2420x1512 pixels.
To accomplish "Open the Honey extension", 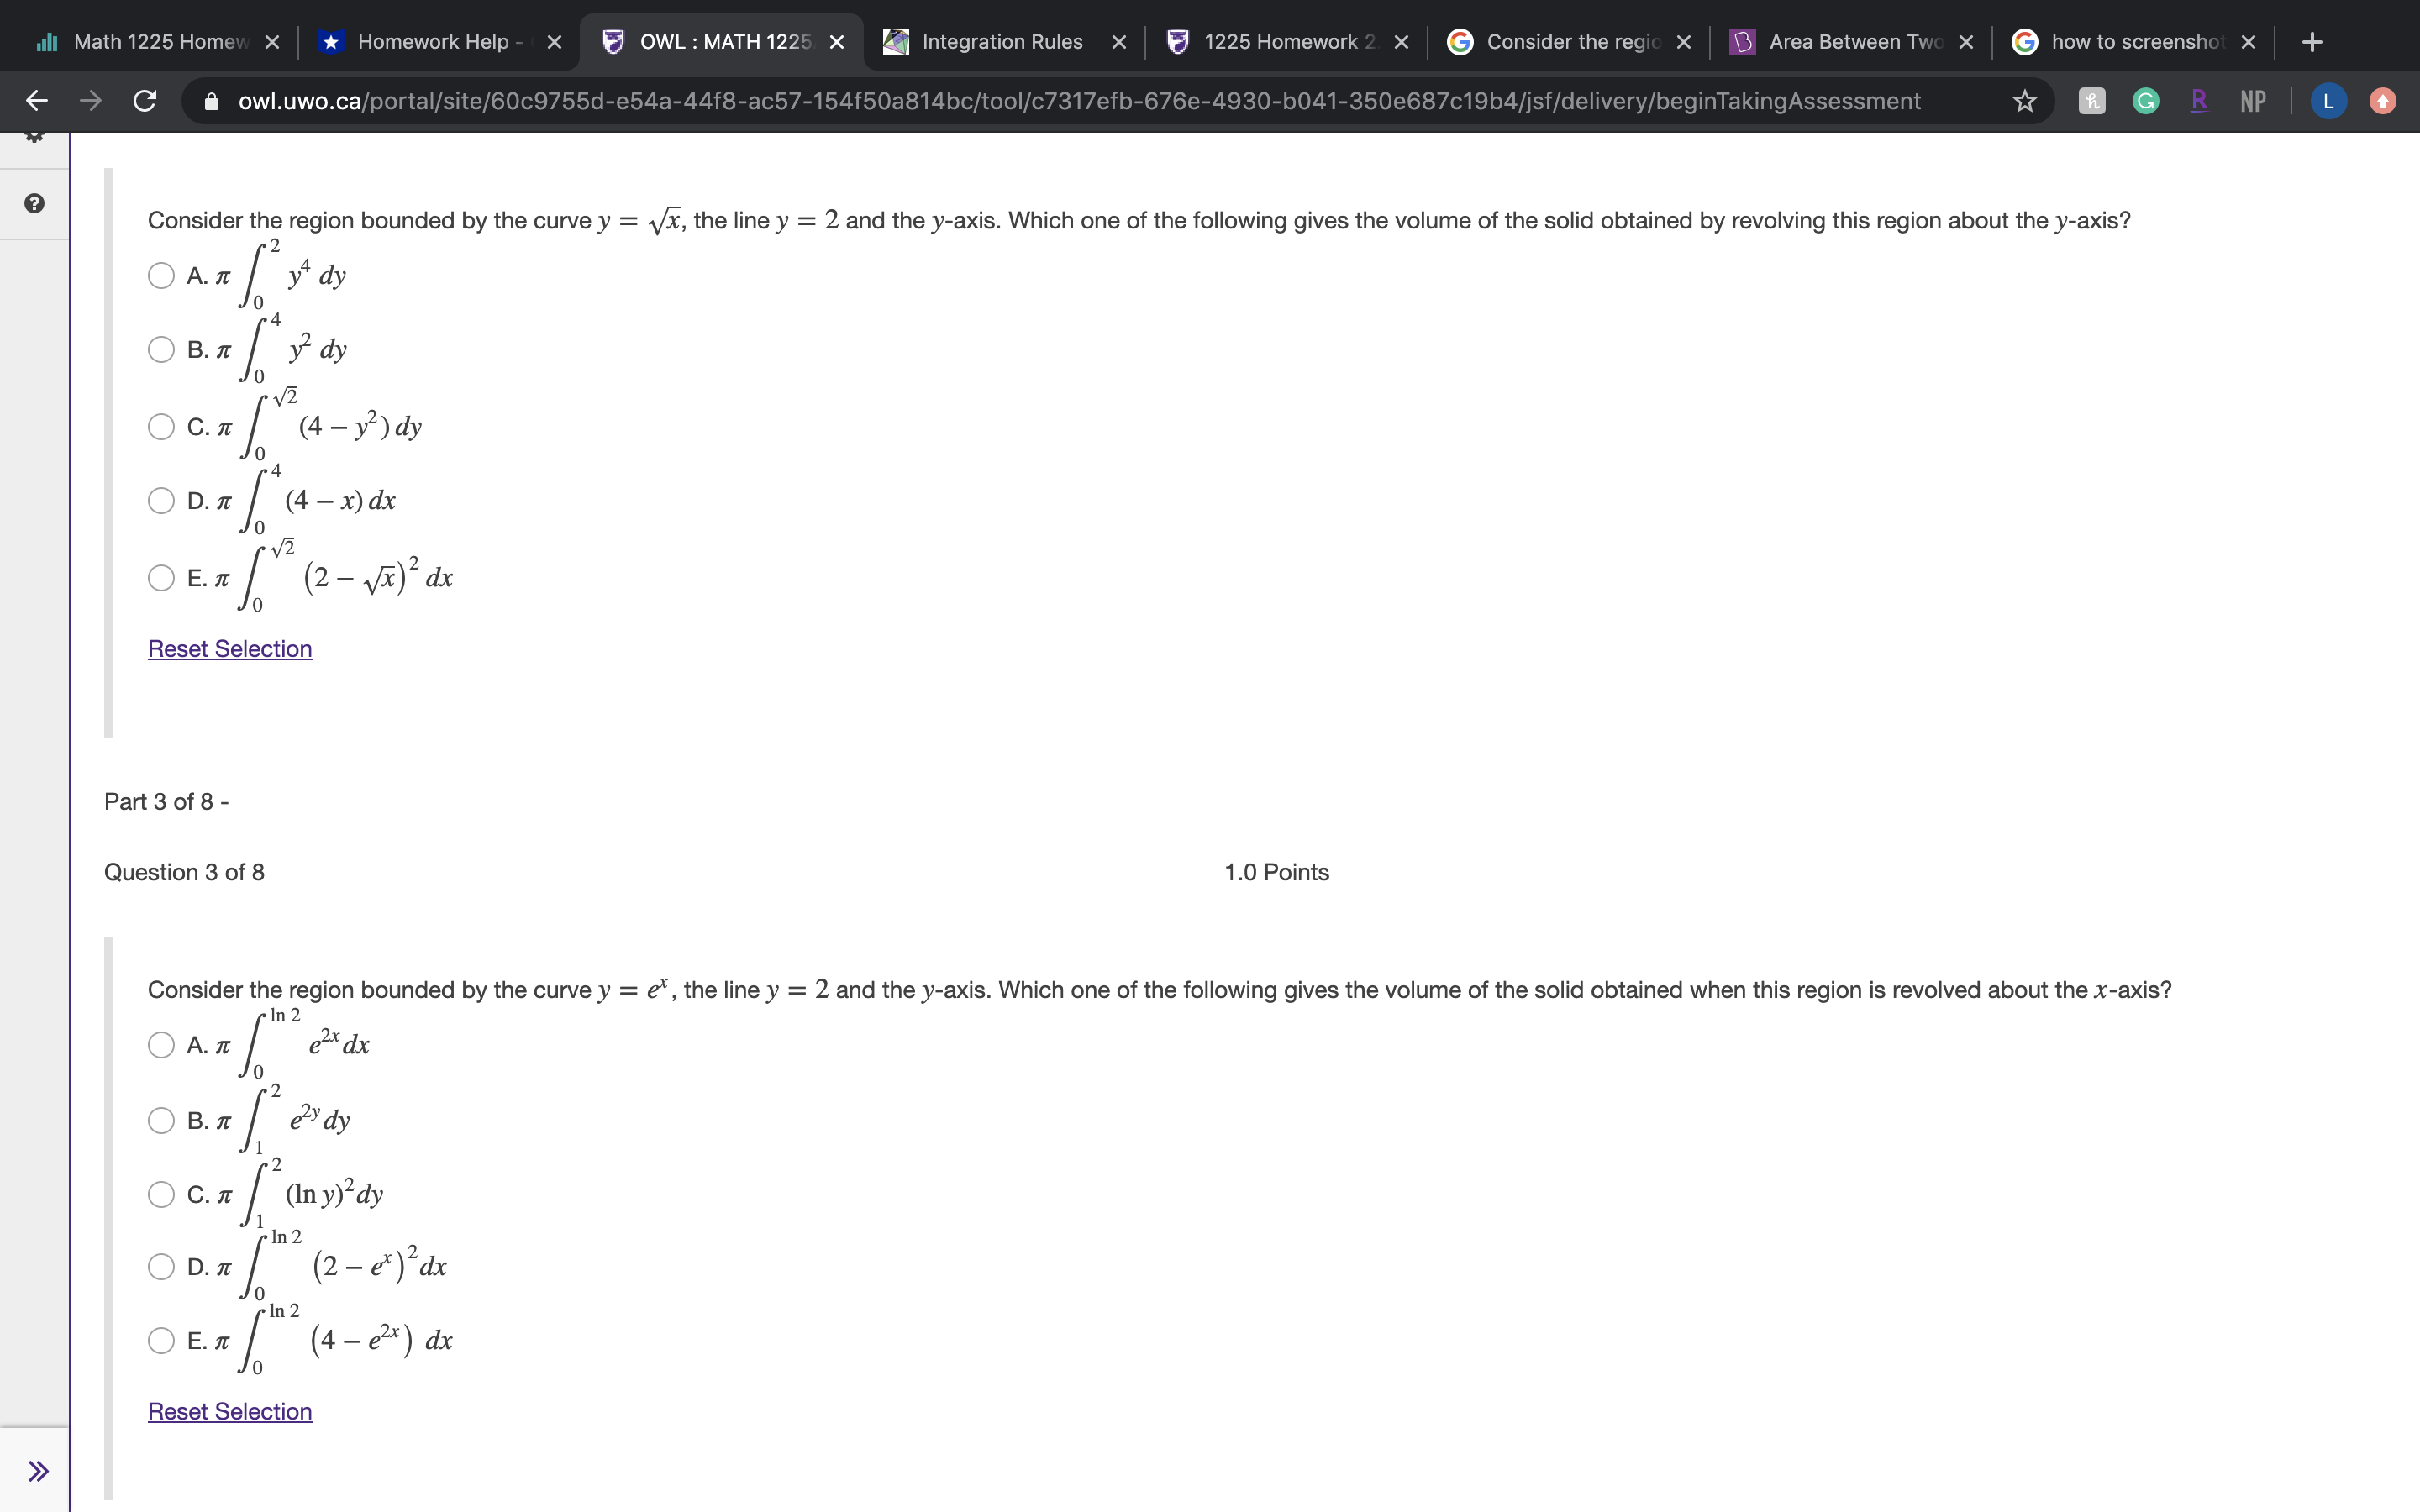I will coord(2091,101).
